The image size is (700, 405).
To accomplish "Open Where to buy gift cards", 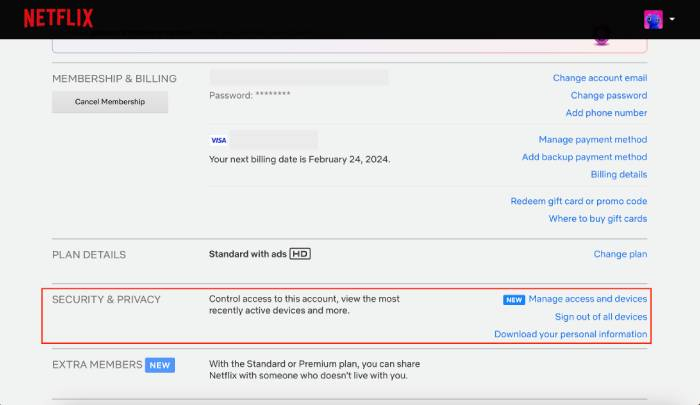I will coord(597,218).
